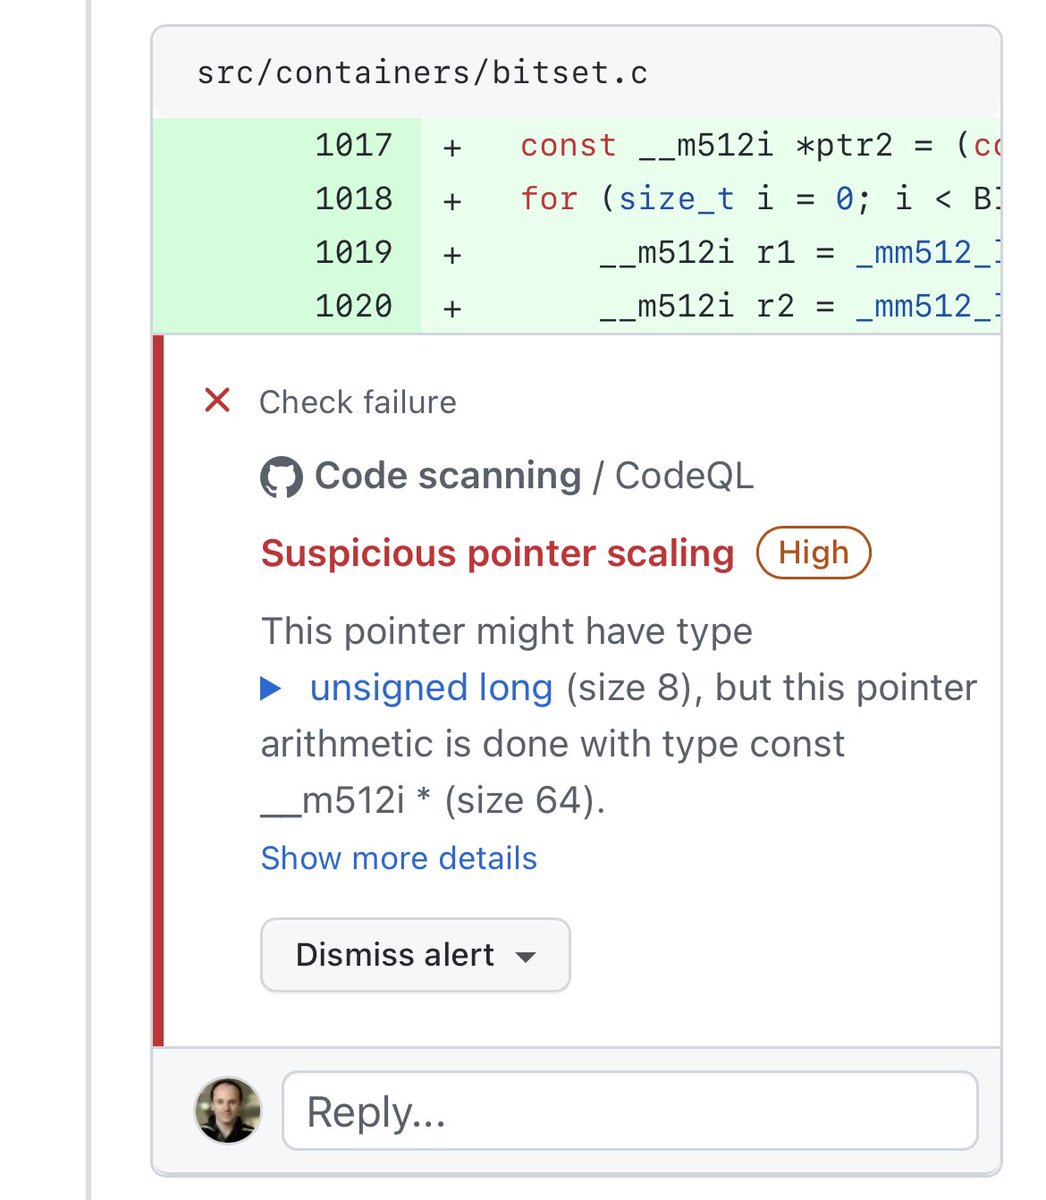Click the Check failure heading text
Screen dimensions: 1046x1200
click(x=357, y=402)
